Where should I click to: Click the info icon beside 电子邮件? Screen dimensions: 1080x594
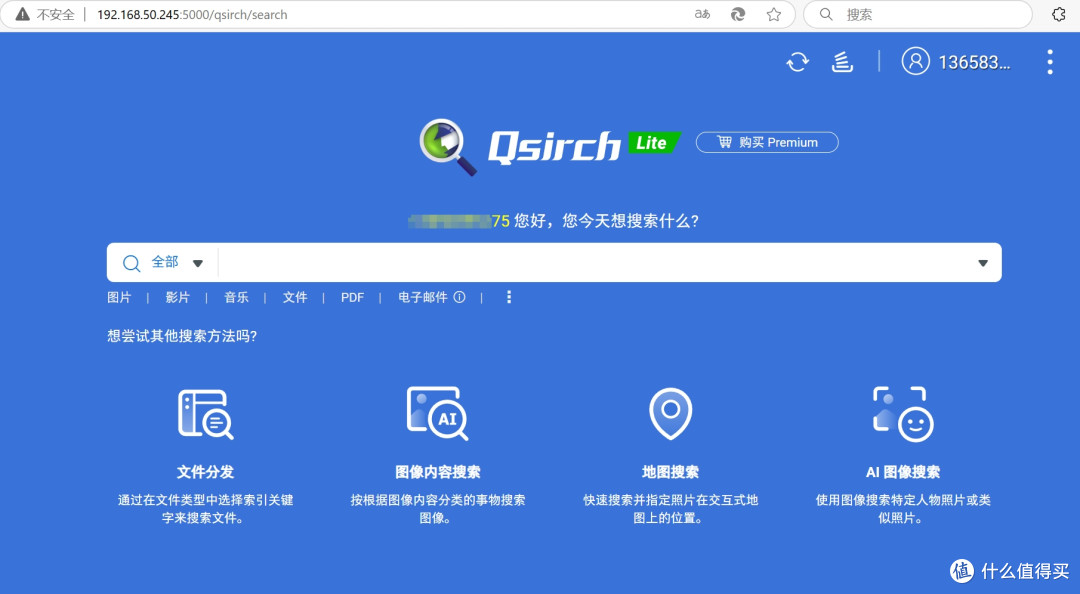(x=459, y=297)
